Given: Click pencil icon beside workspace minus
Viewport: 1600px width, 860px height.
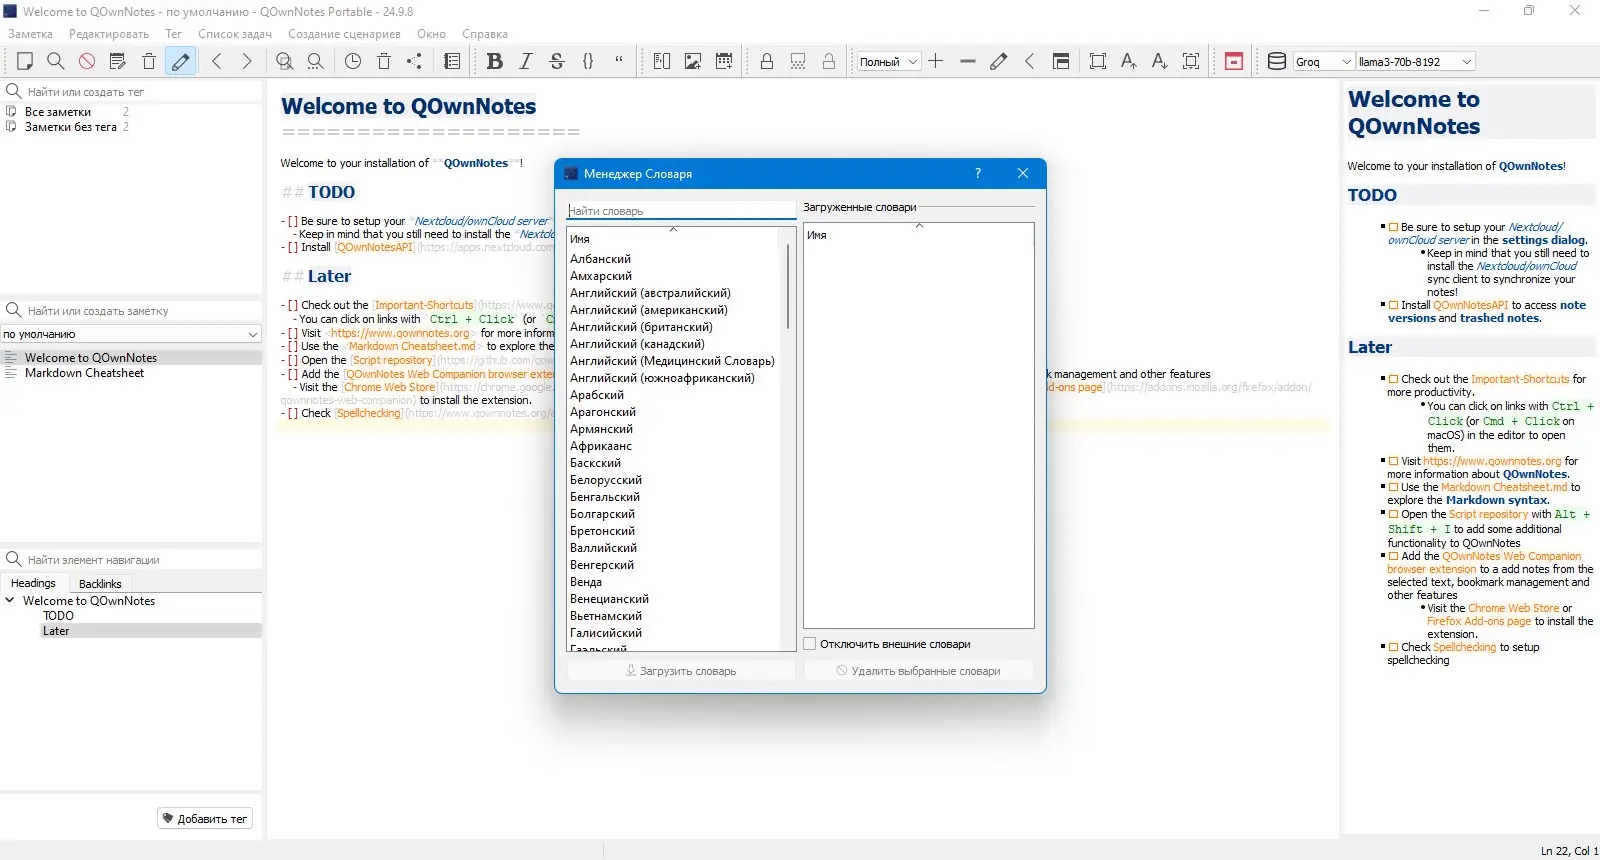Looking at the screenshot, I should click(998, 61).
